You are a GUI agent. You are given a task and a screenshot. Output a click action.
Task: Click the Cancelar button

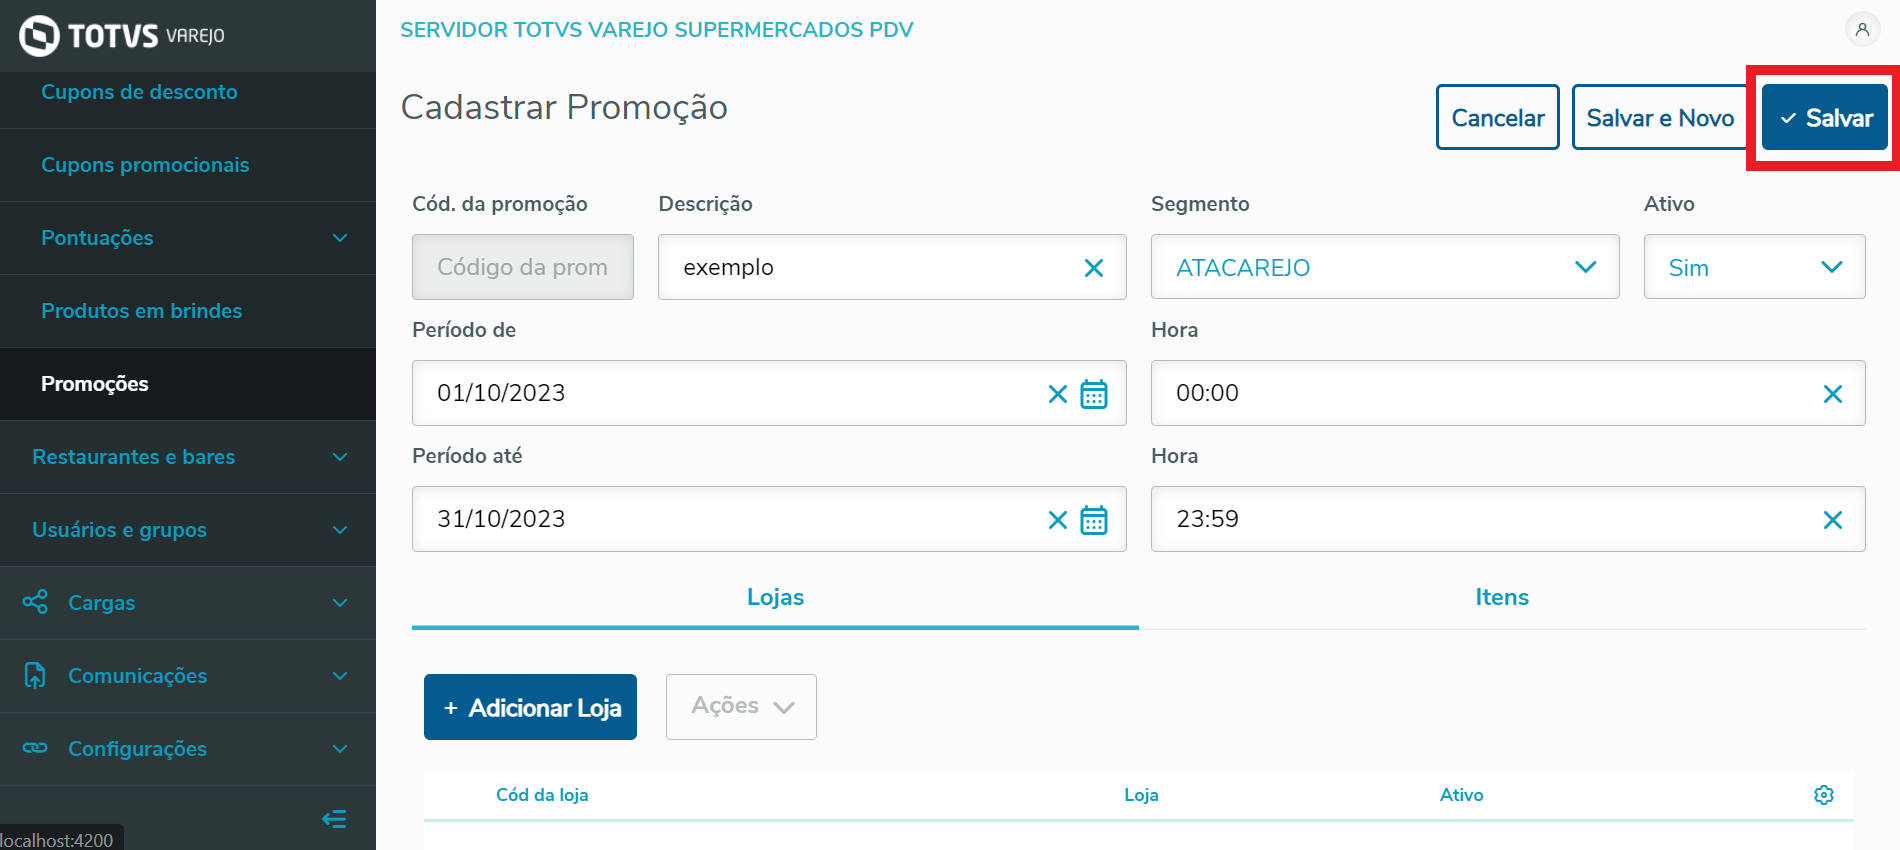(x=1497, y=118)
